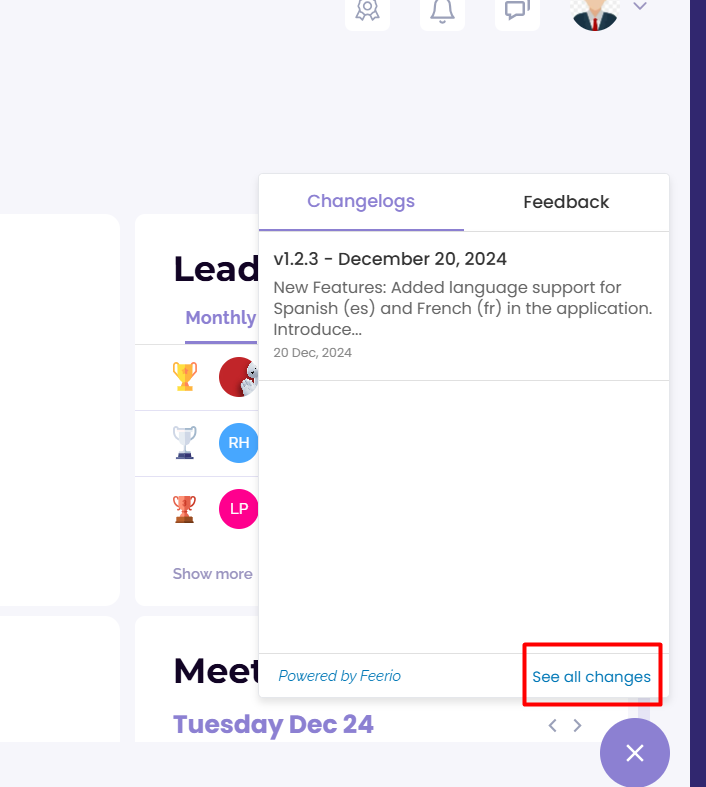Click the silver trophy icon
This screenshot has width=706, height=787.
(185, 443)
